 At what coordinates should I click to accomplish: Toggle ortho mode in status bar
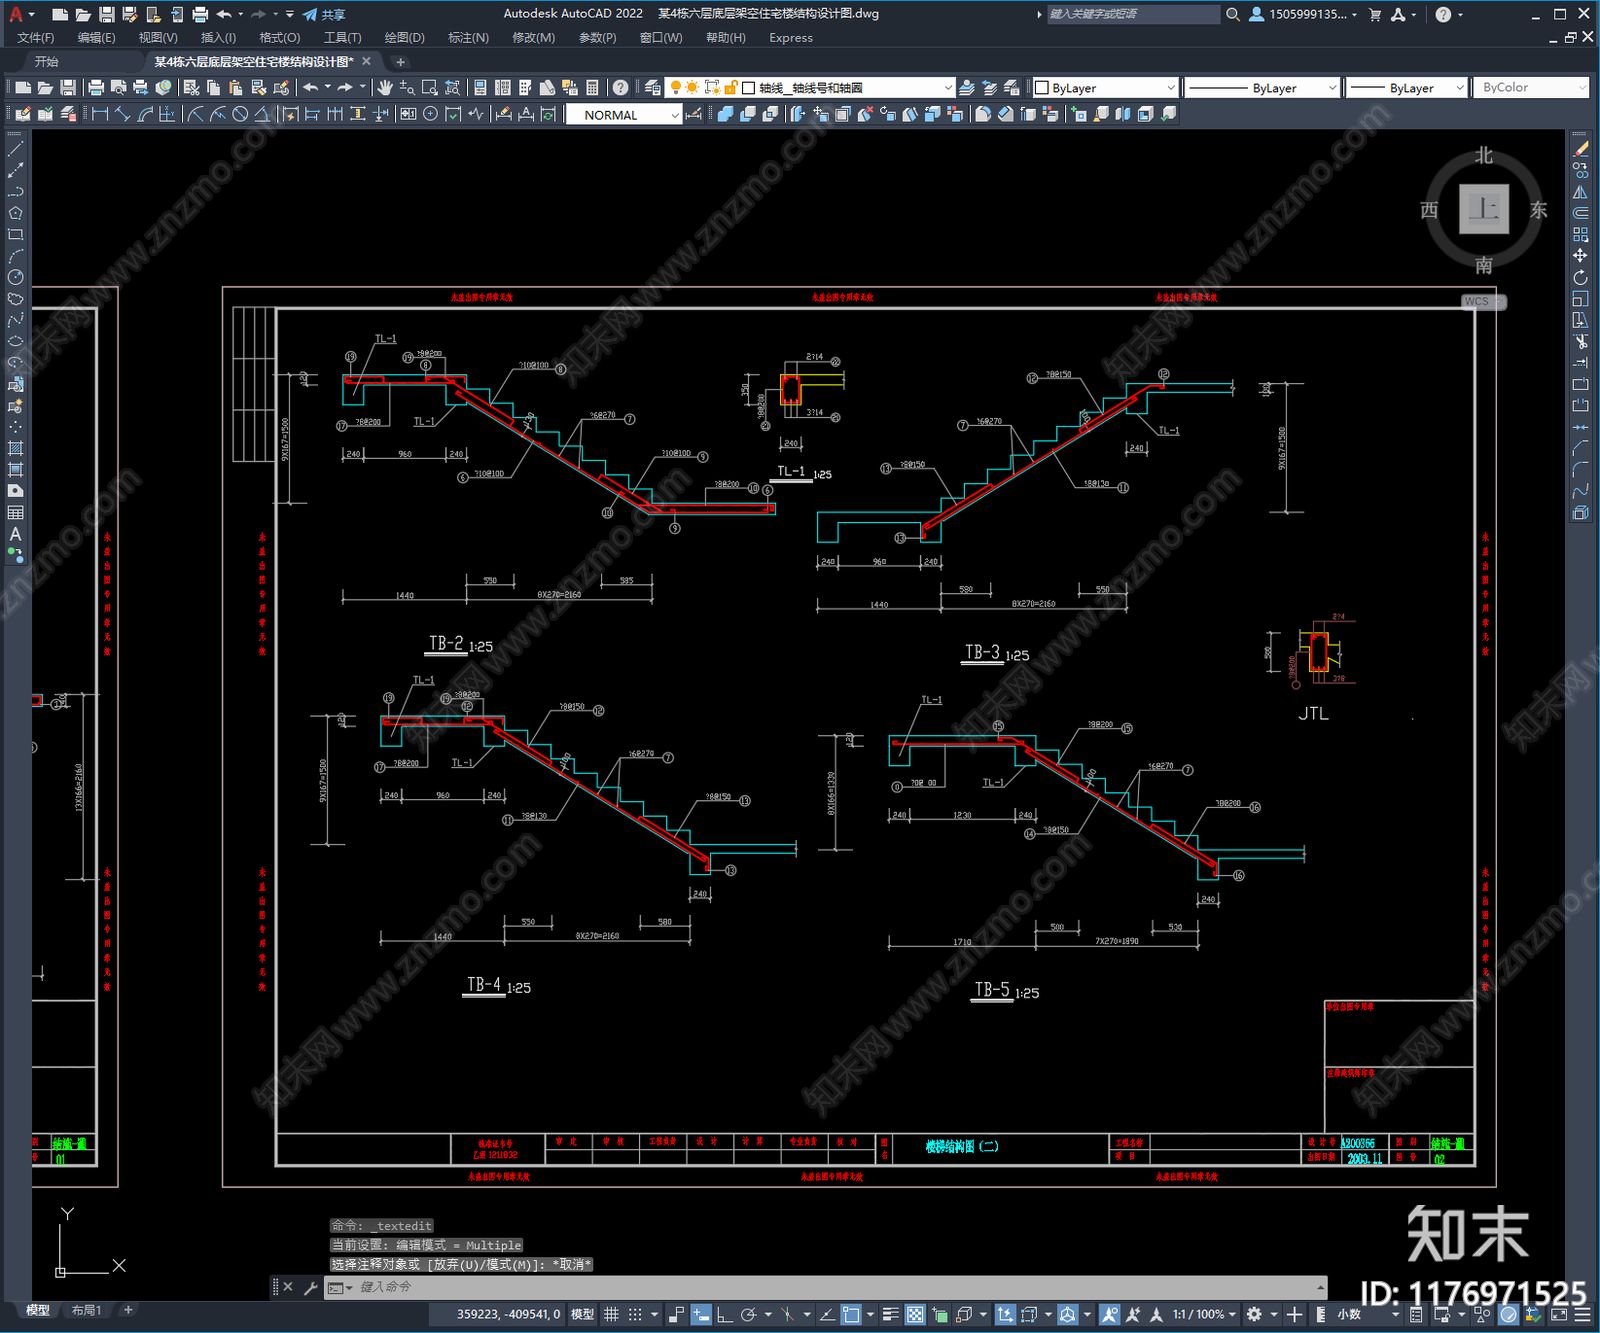(724, 1314)
